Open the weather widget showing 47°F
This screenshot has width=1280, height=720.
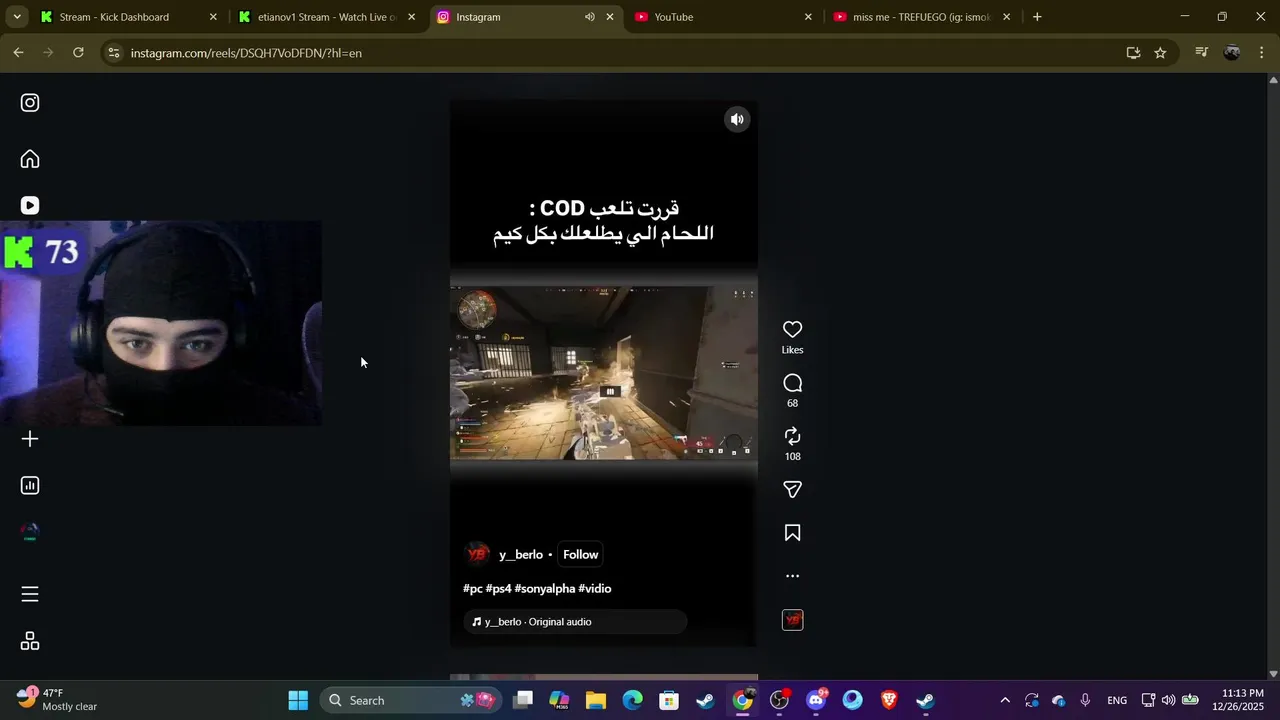(x=58, y=700)
